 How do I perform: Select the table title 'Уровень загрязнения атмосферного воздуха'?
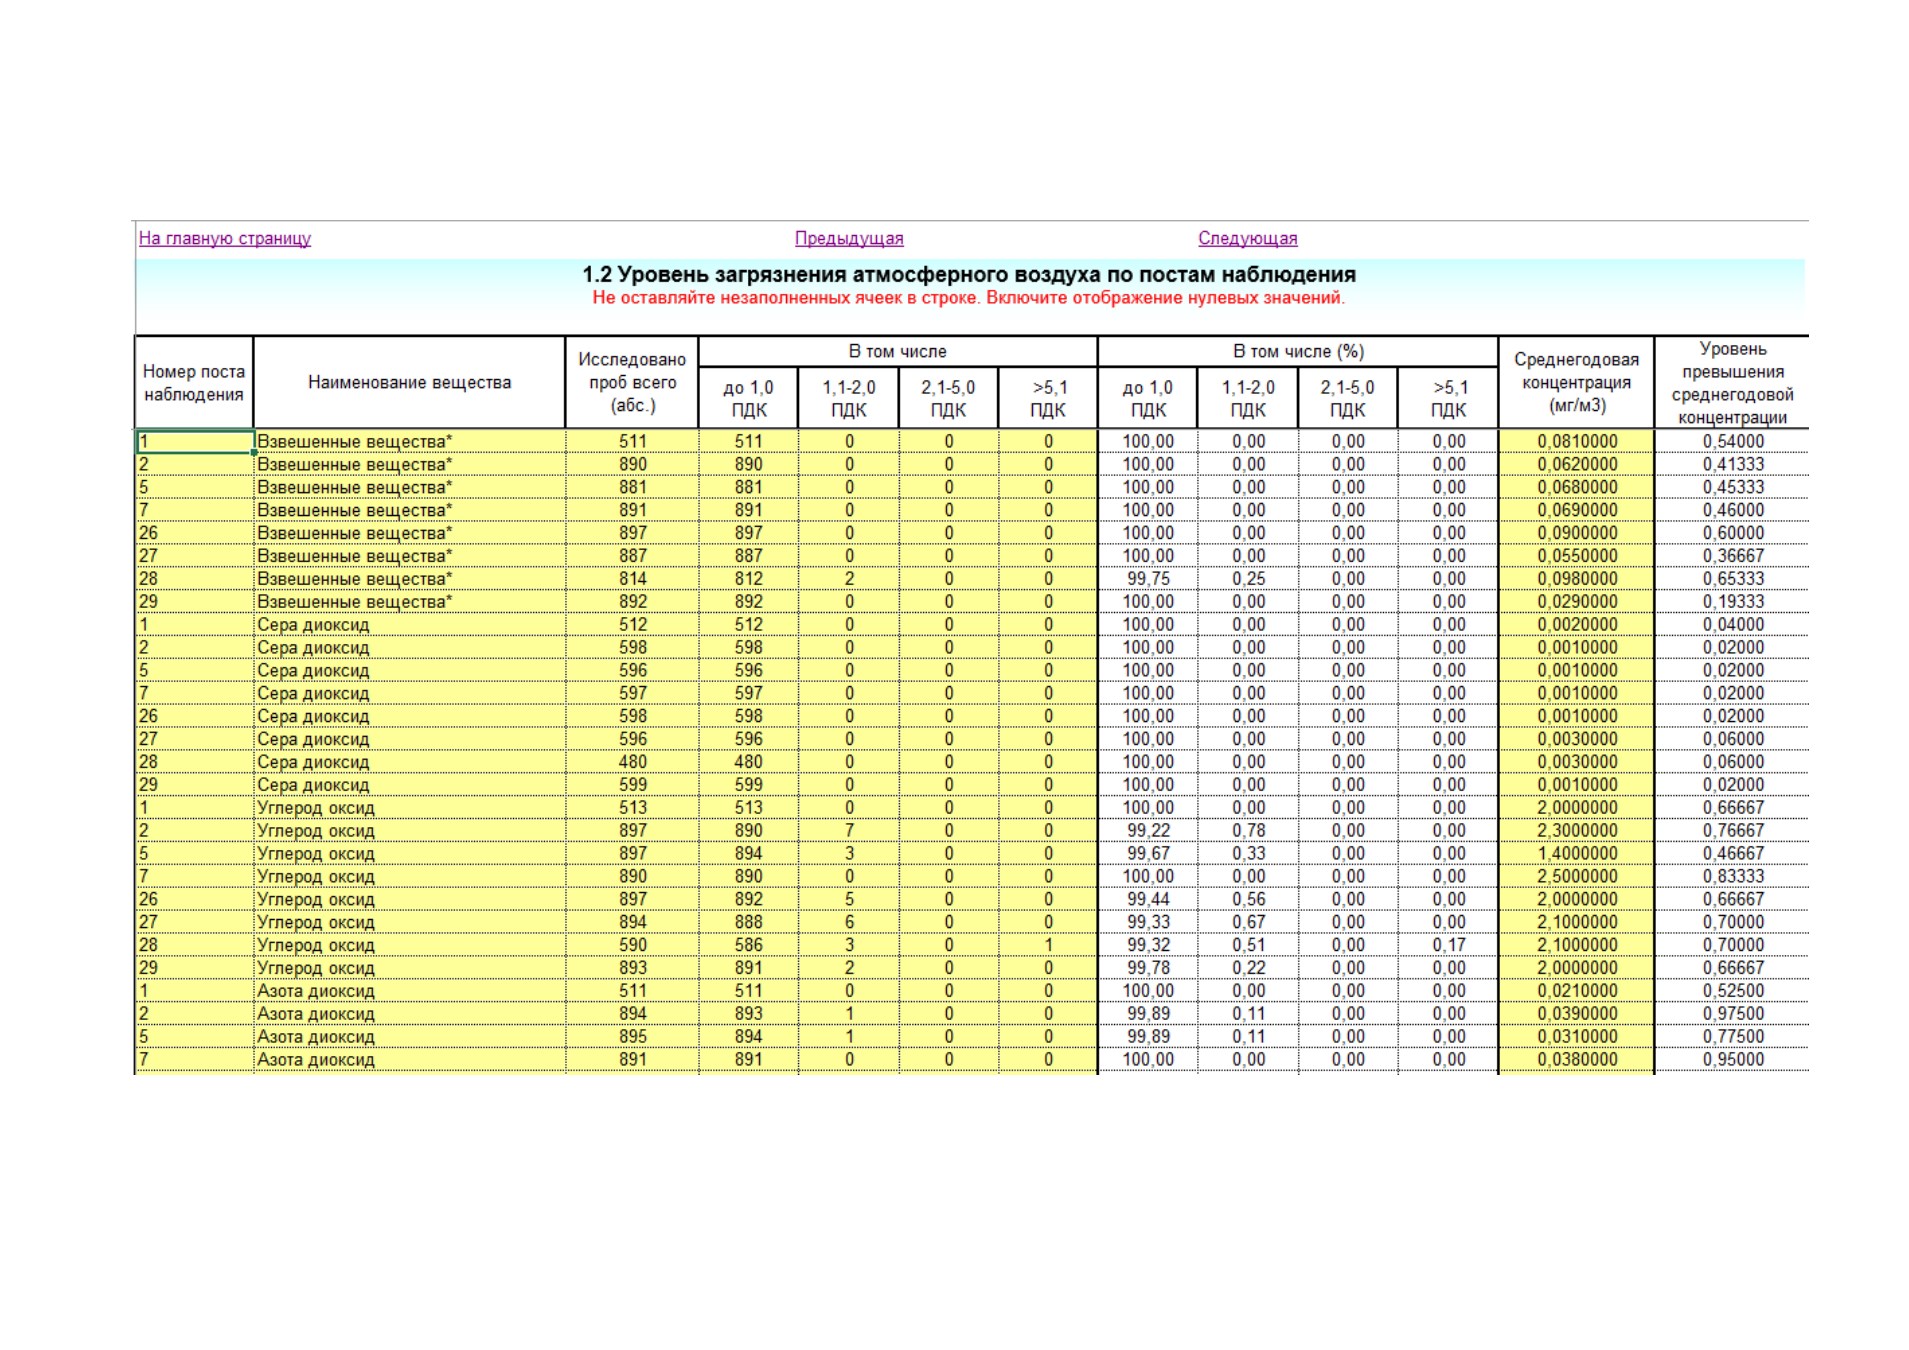point(969,274)
